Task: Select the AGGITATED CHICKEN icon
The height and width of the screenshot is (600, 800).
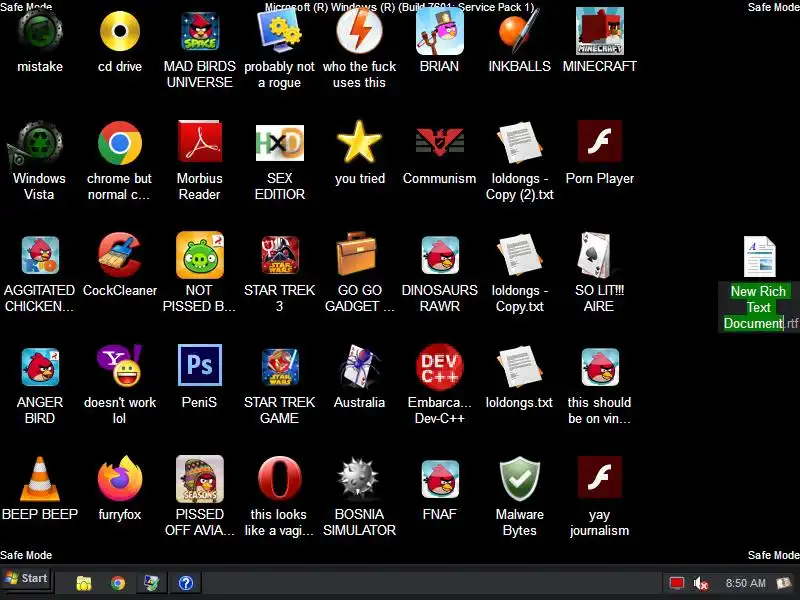Action: click(x=40, y=256)
